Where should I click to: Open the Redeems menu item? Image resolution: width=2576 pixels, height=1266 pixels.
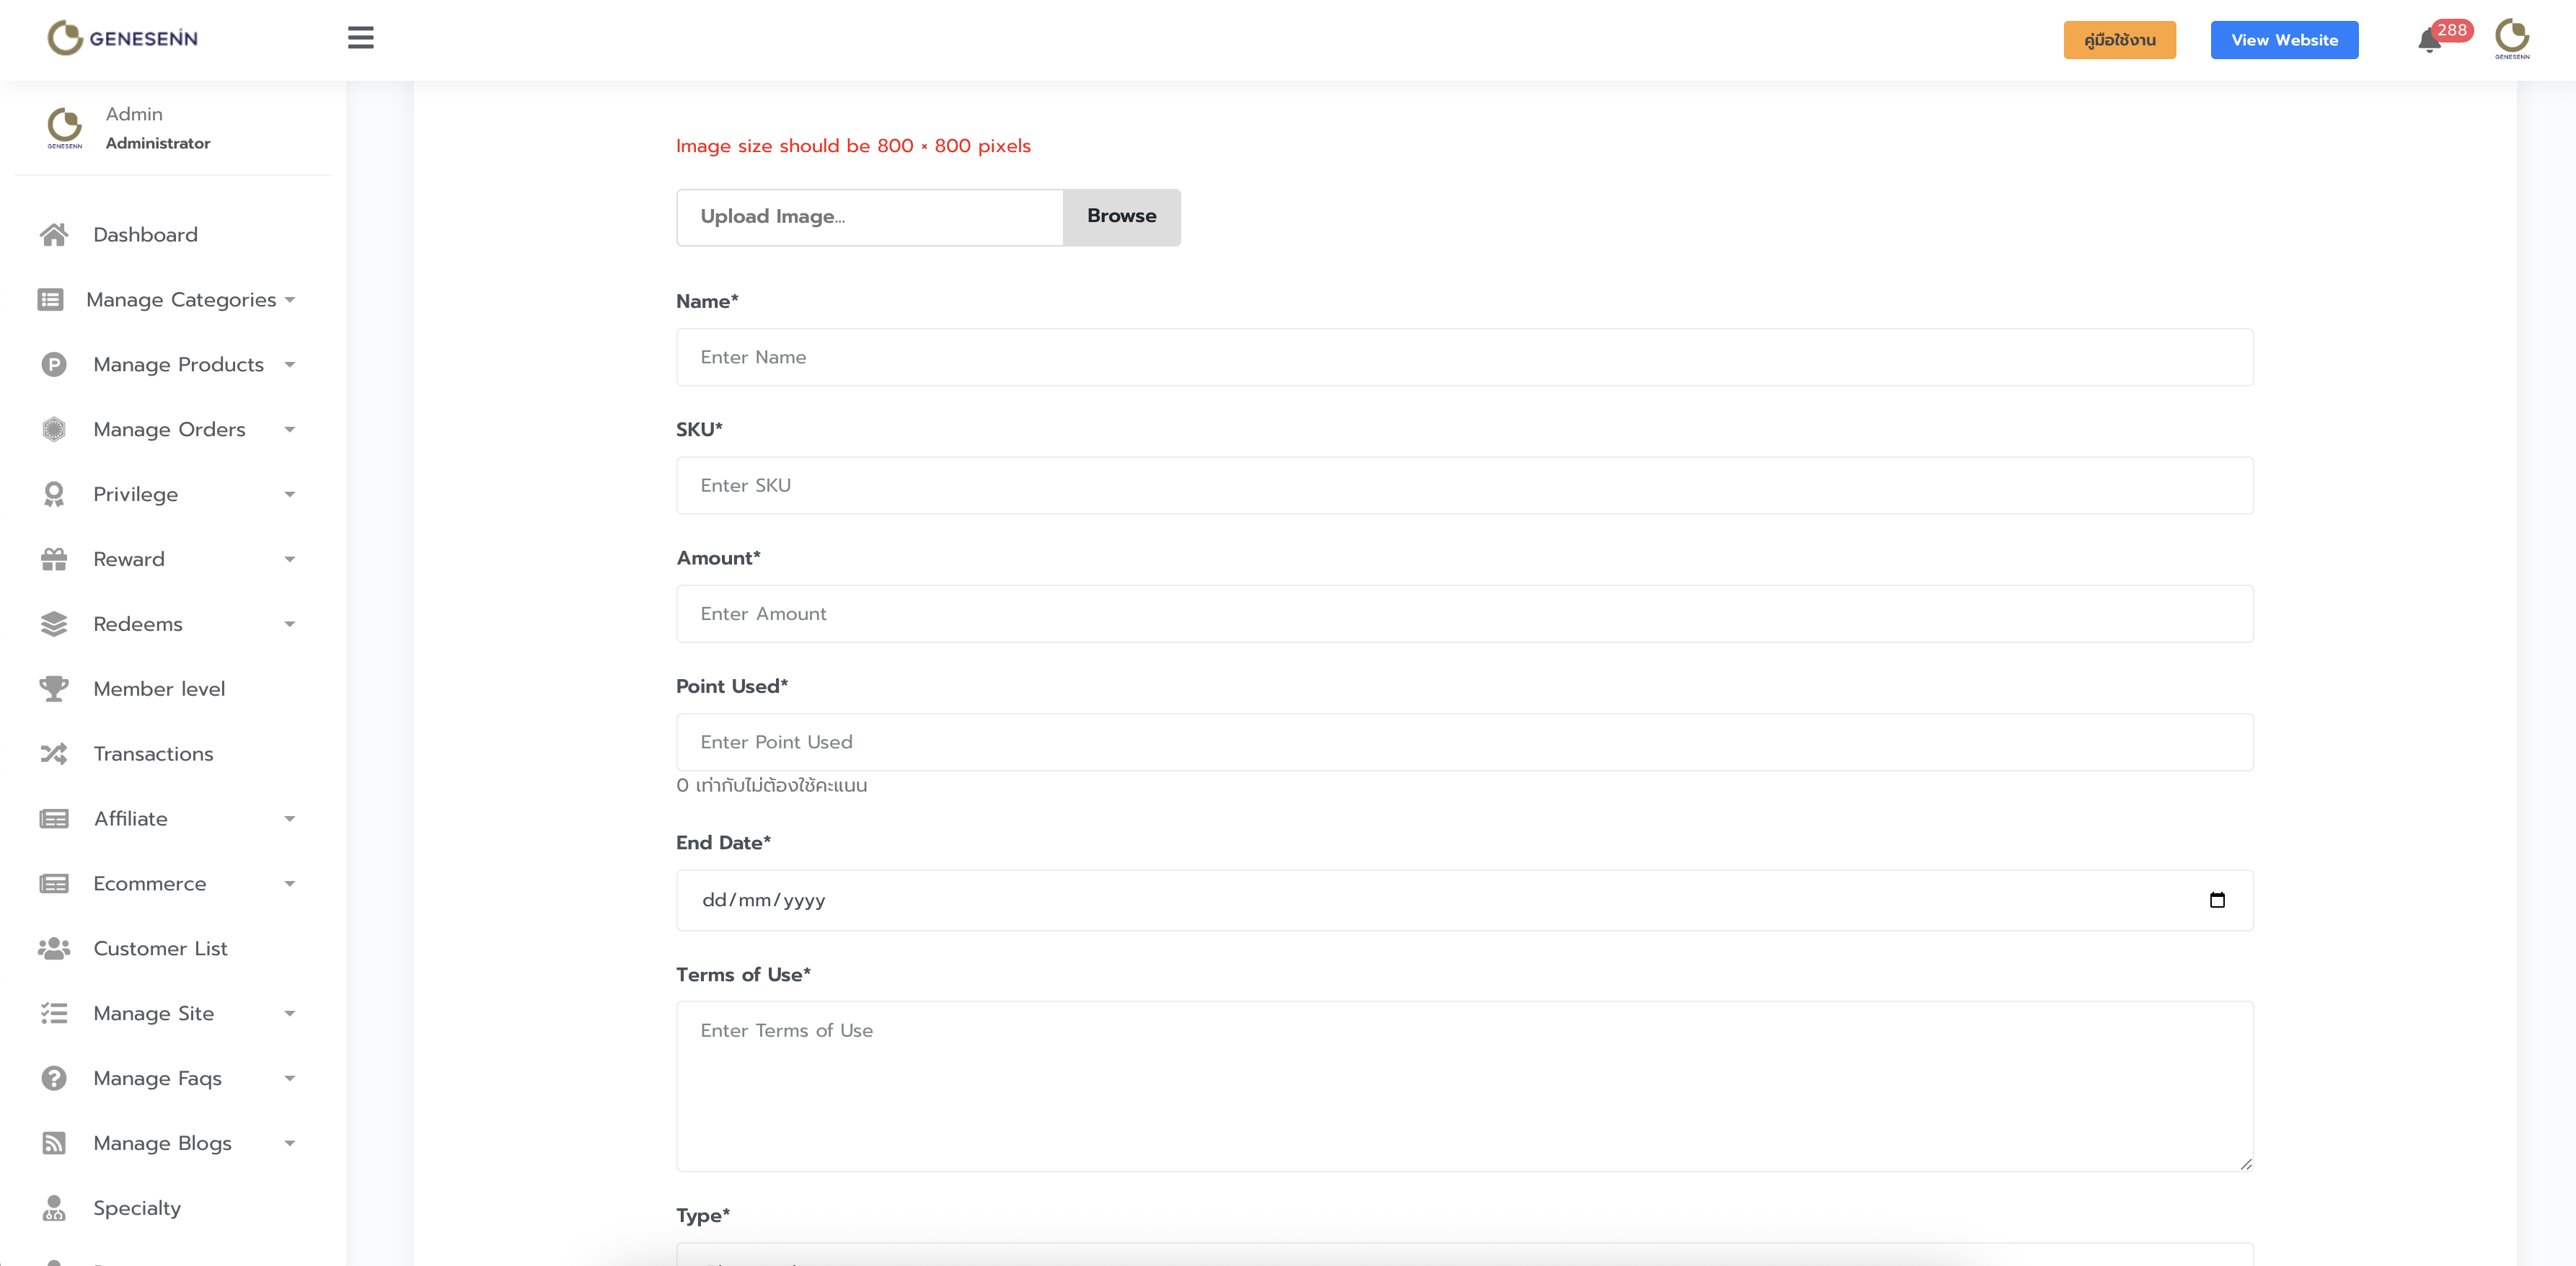(138, 624)
